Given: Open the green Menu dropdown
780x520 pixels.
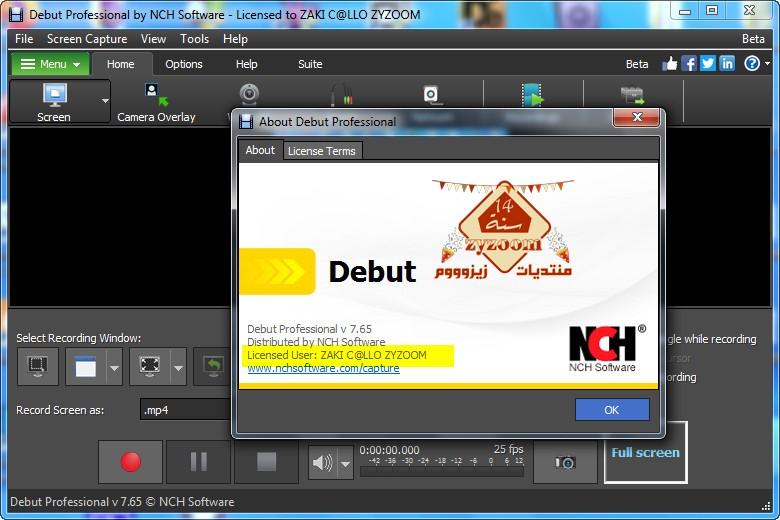Looking at the screenshot, I should [x=50, y=64].
